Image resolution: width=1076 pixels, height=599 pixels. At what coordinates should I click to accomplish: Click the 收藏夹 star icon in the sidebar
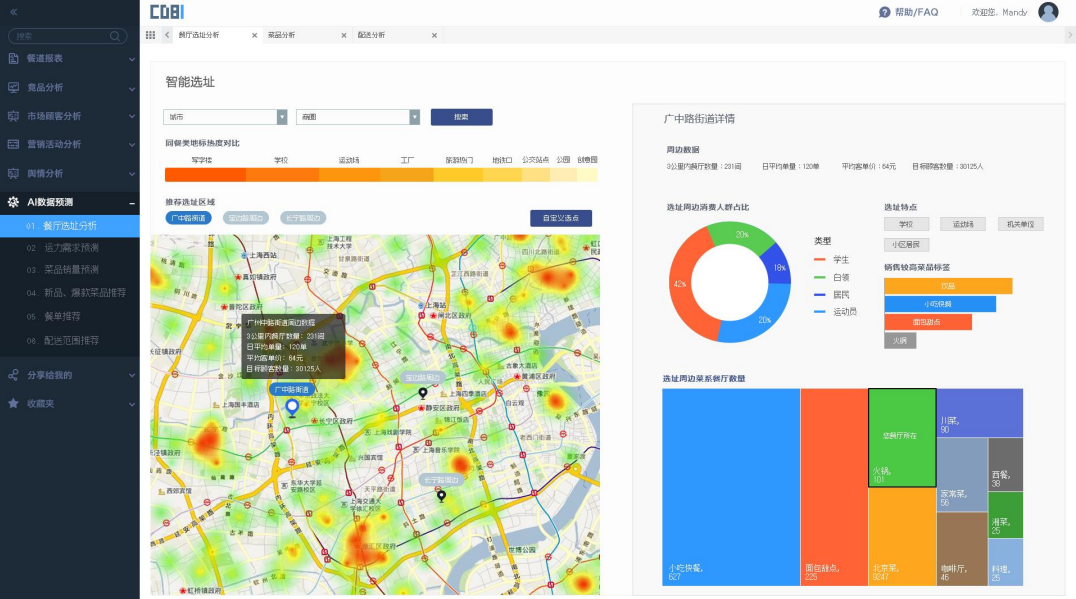pyautogui.click(x=13, y=403)
